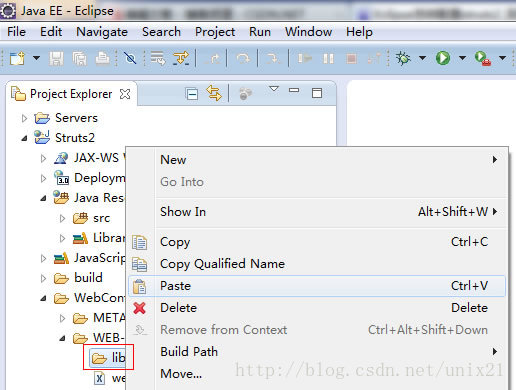Viewport: 516px width, 390px height.
Task: Open Build Path submenu
Action: pyautogui.click(x=318, y=352)
